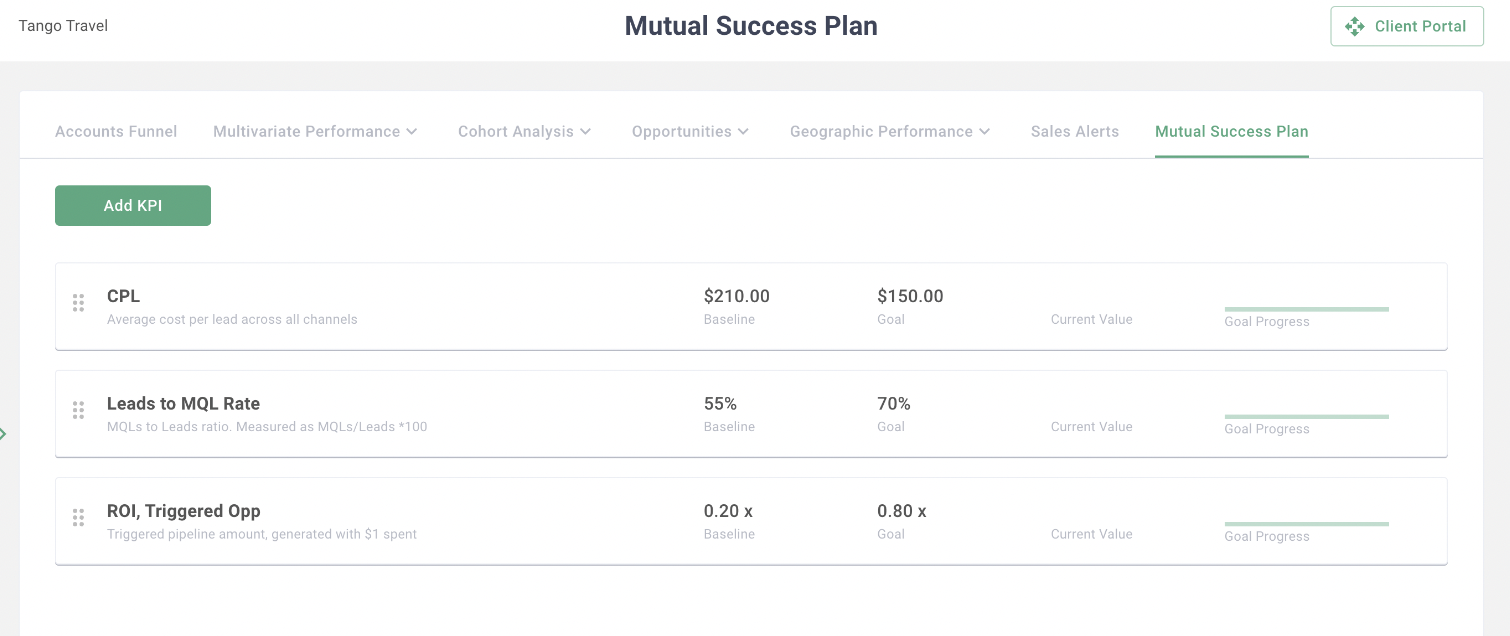This screenshot has width=1510, height=636.
Task: Click Leads to MQL Rate progress bar
Action: 1306,416
